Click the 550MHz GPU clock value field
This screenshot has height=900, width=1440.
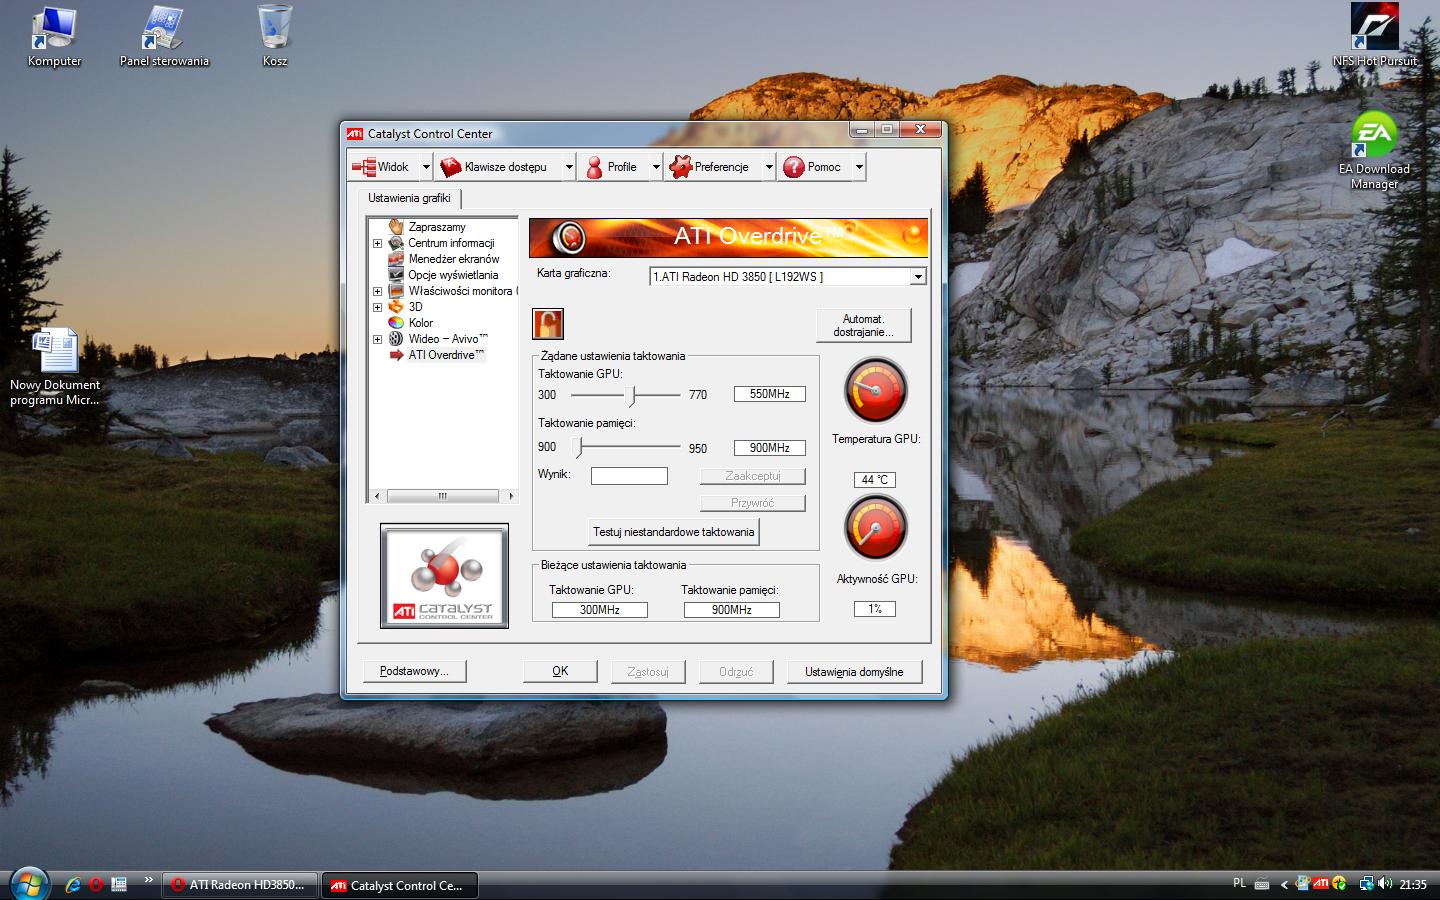(770, 394)
